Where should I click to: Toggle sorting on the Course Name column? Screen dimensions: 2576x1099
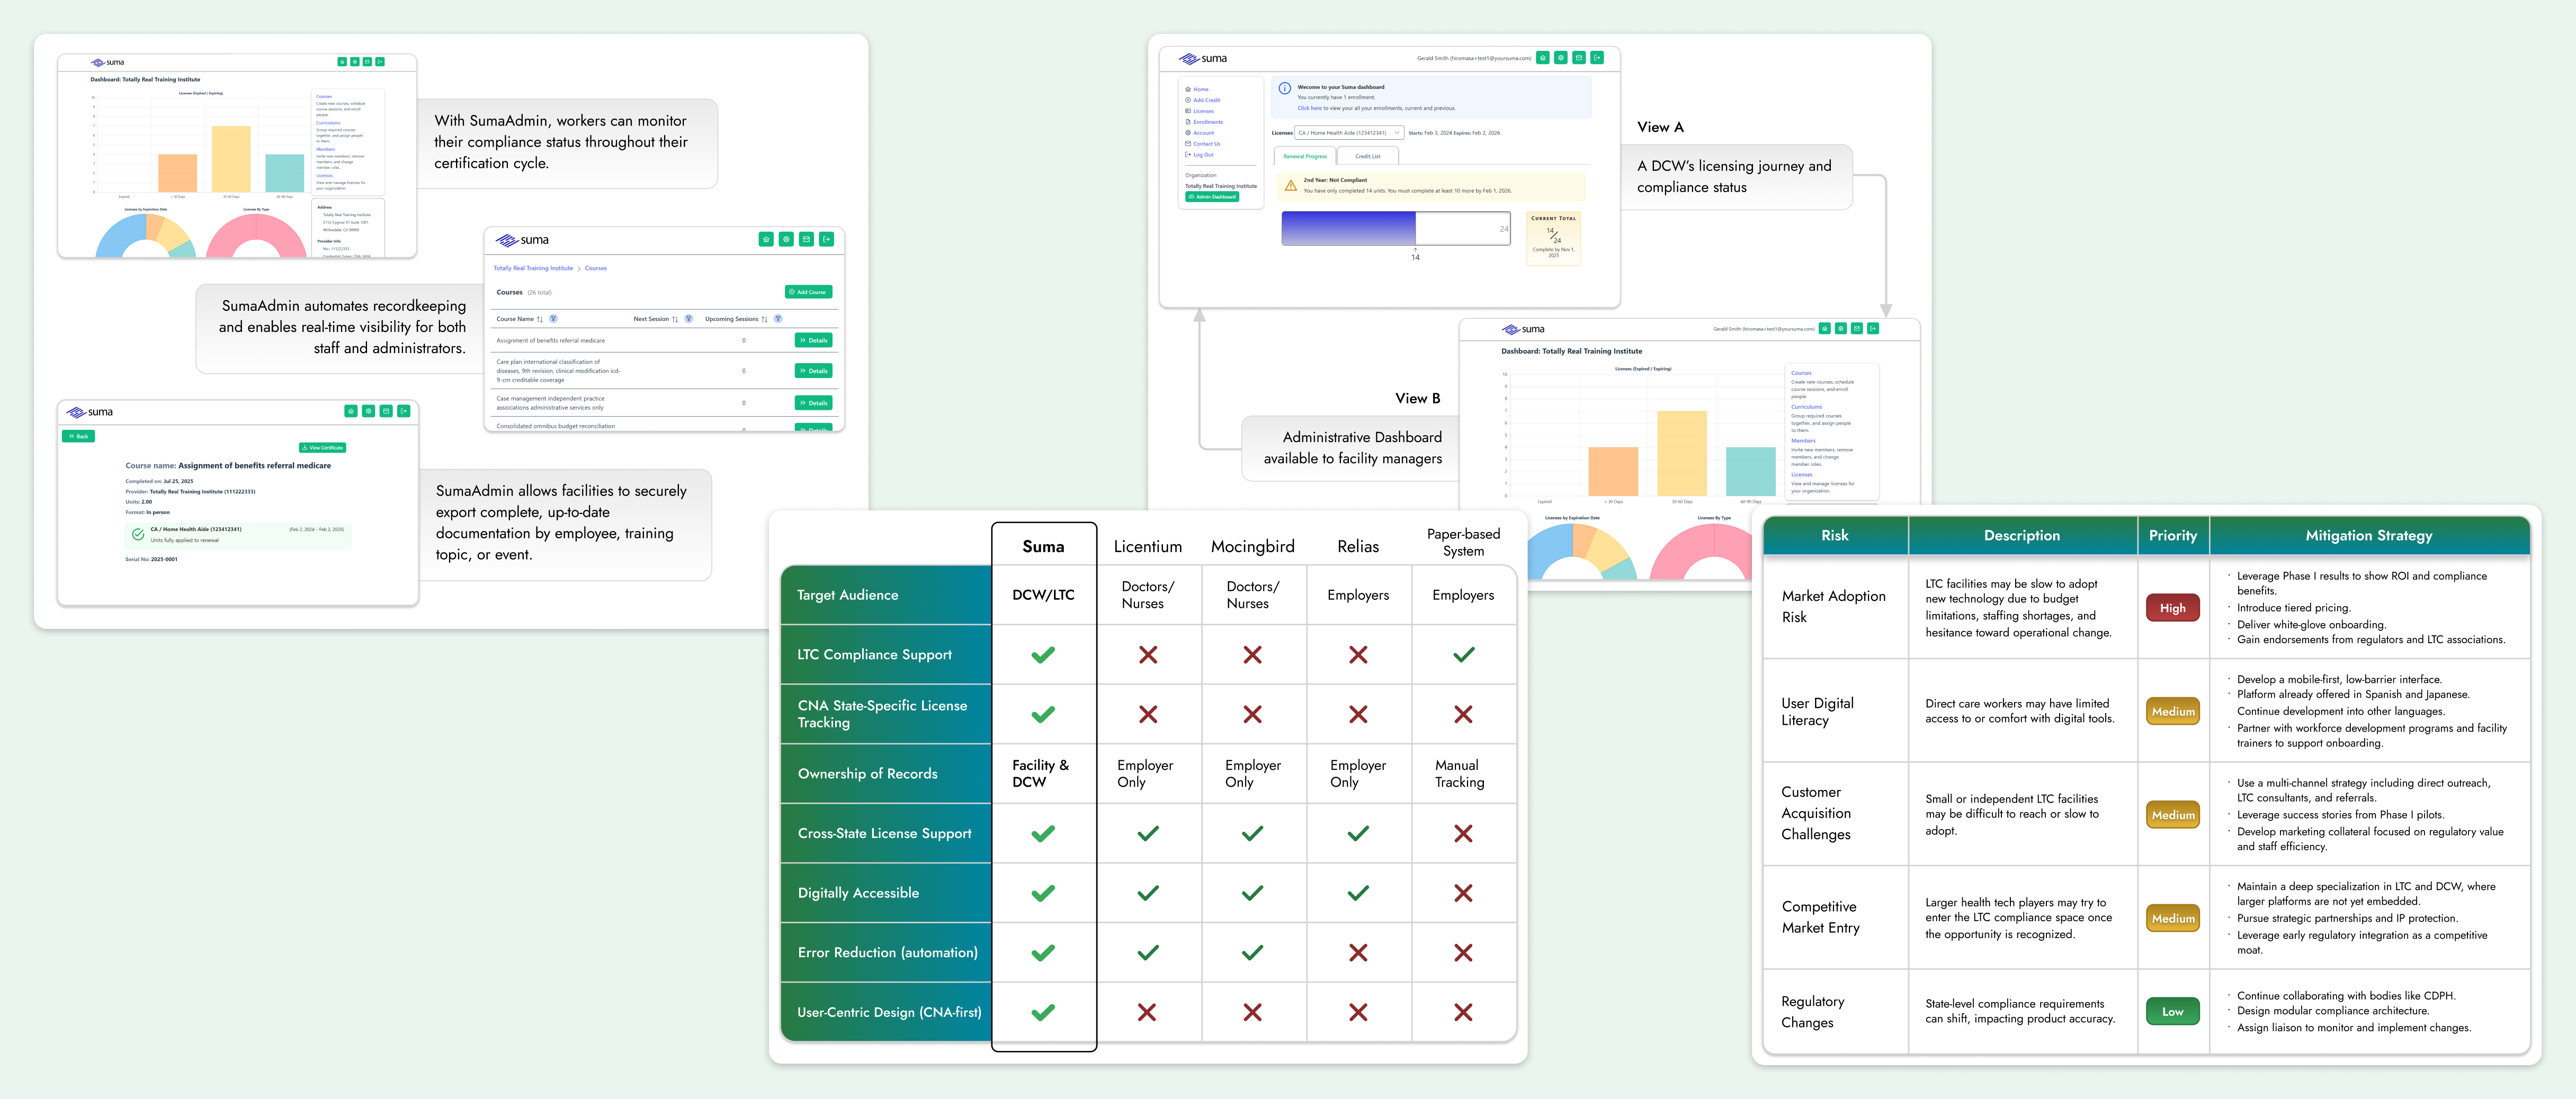coord(540,319)
